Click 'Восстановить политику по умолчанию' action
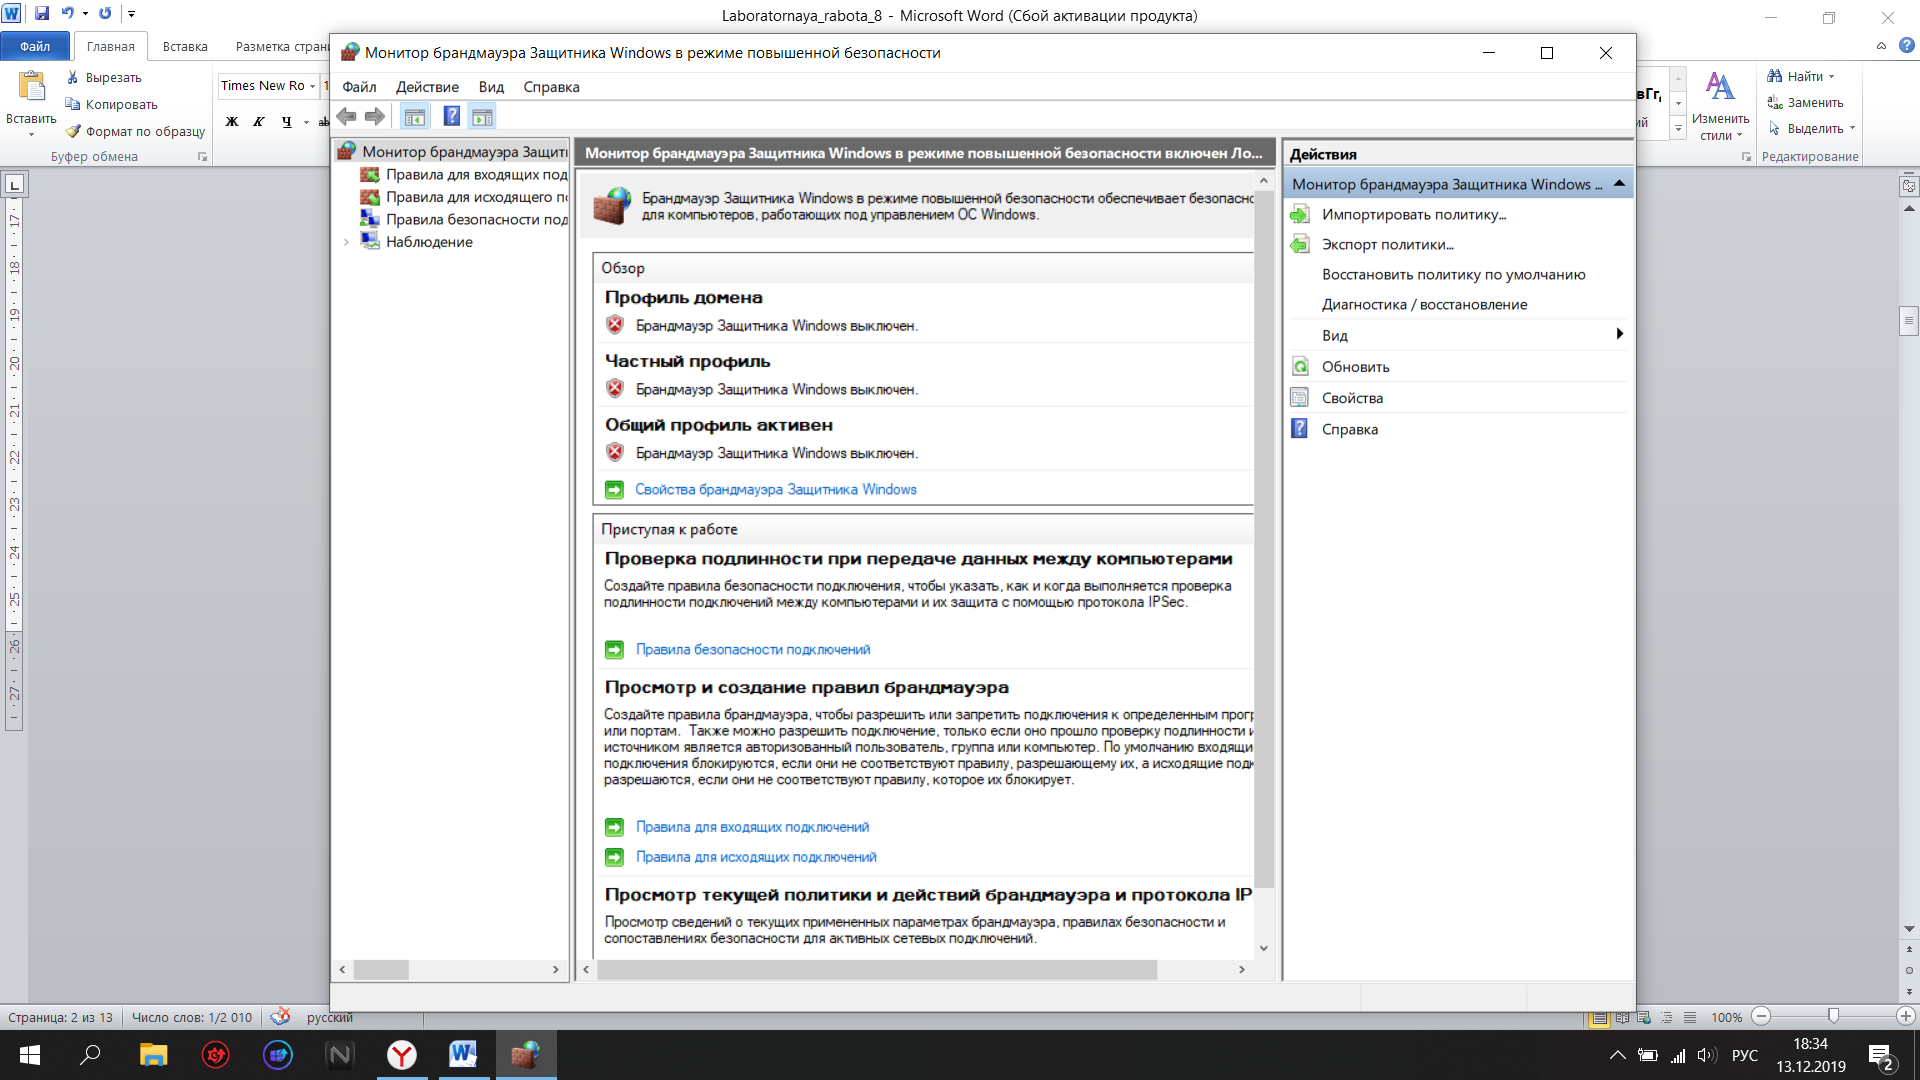 1453,274
